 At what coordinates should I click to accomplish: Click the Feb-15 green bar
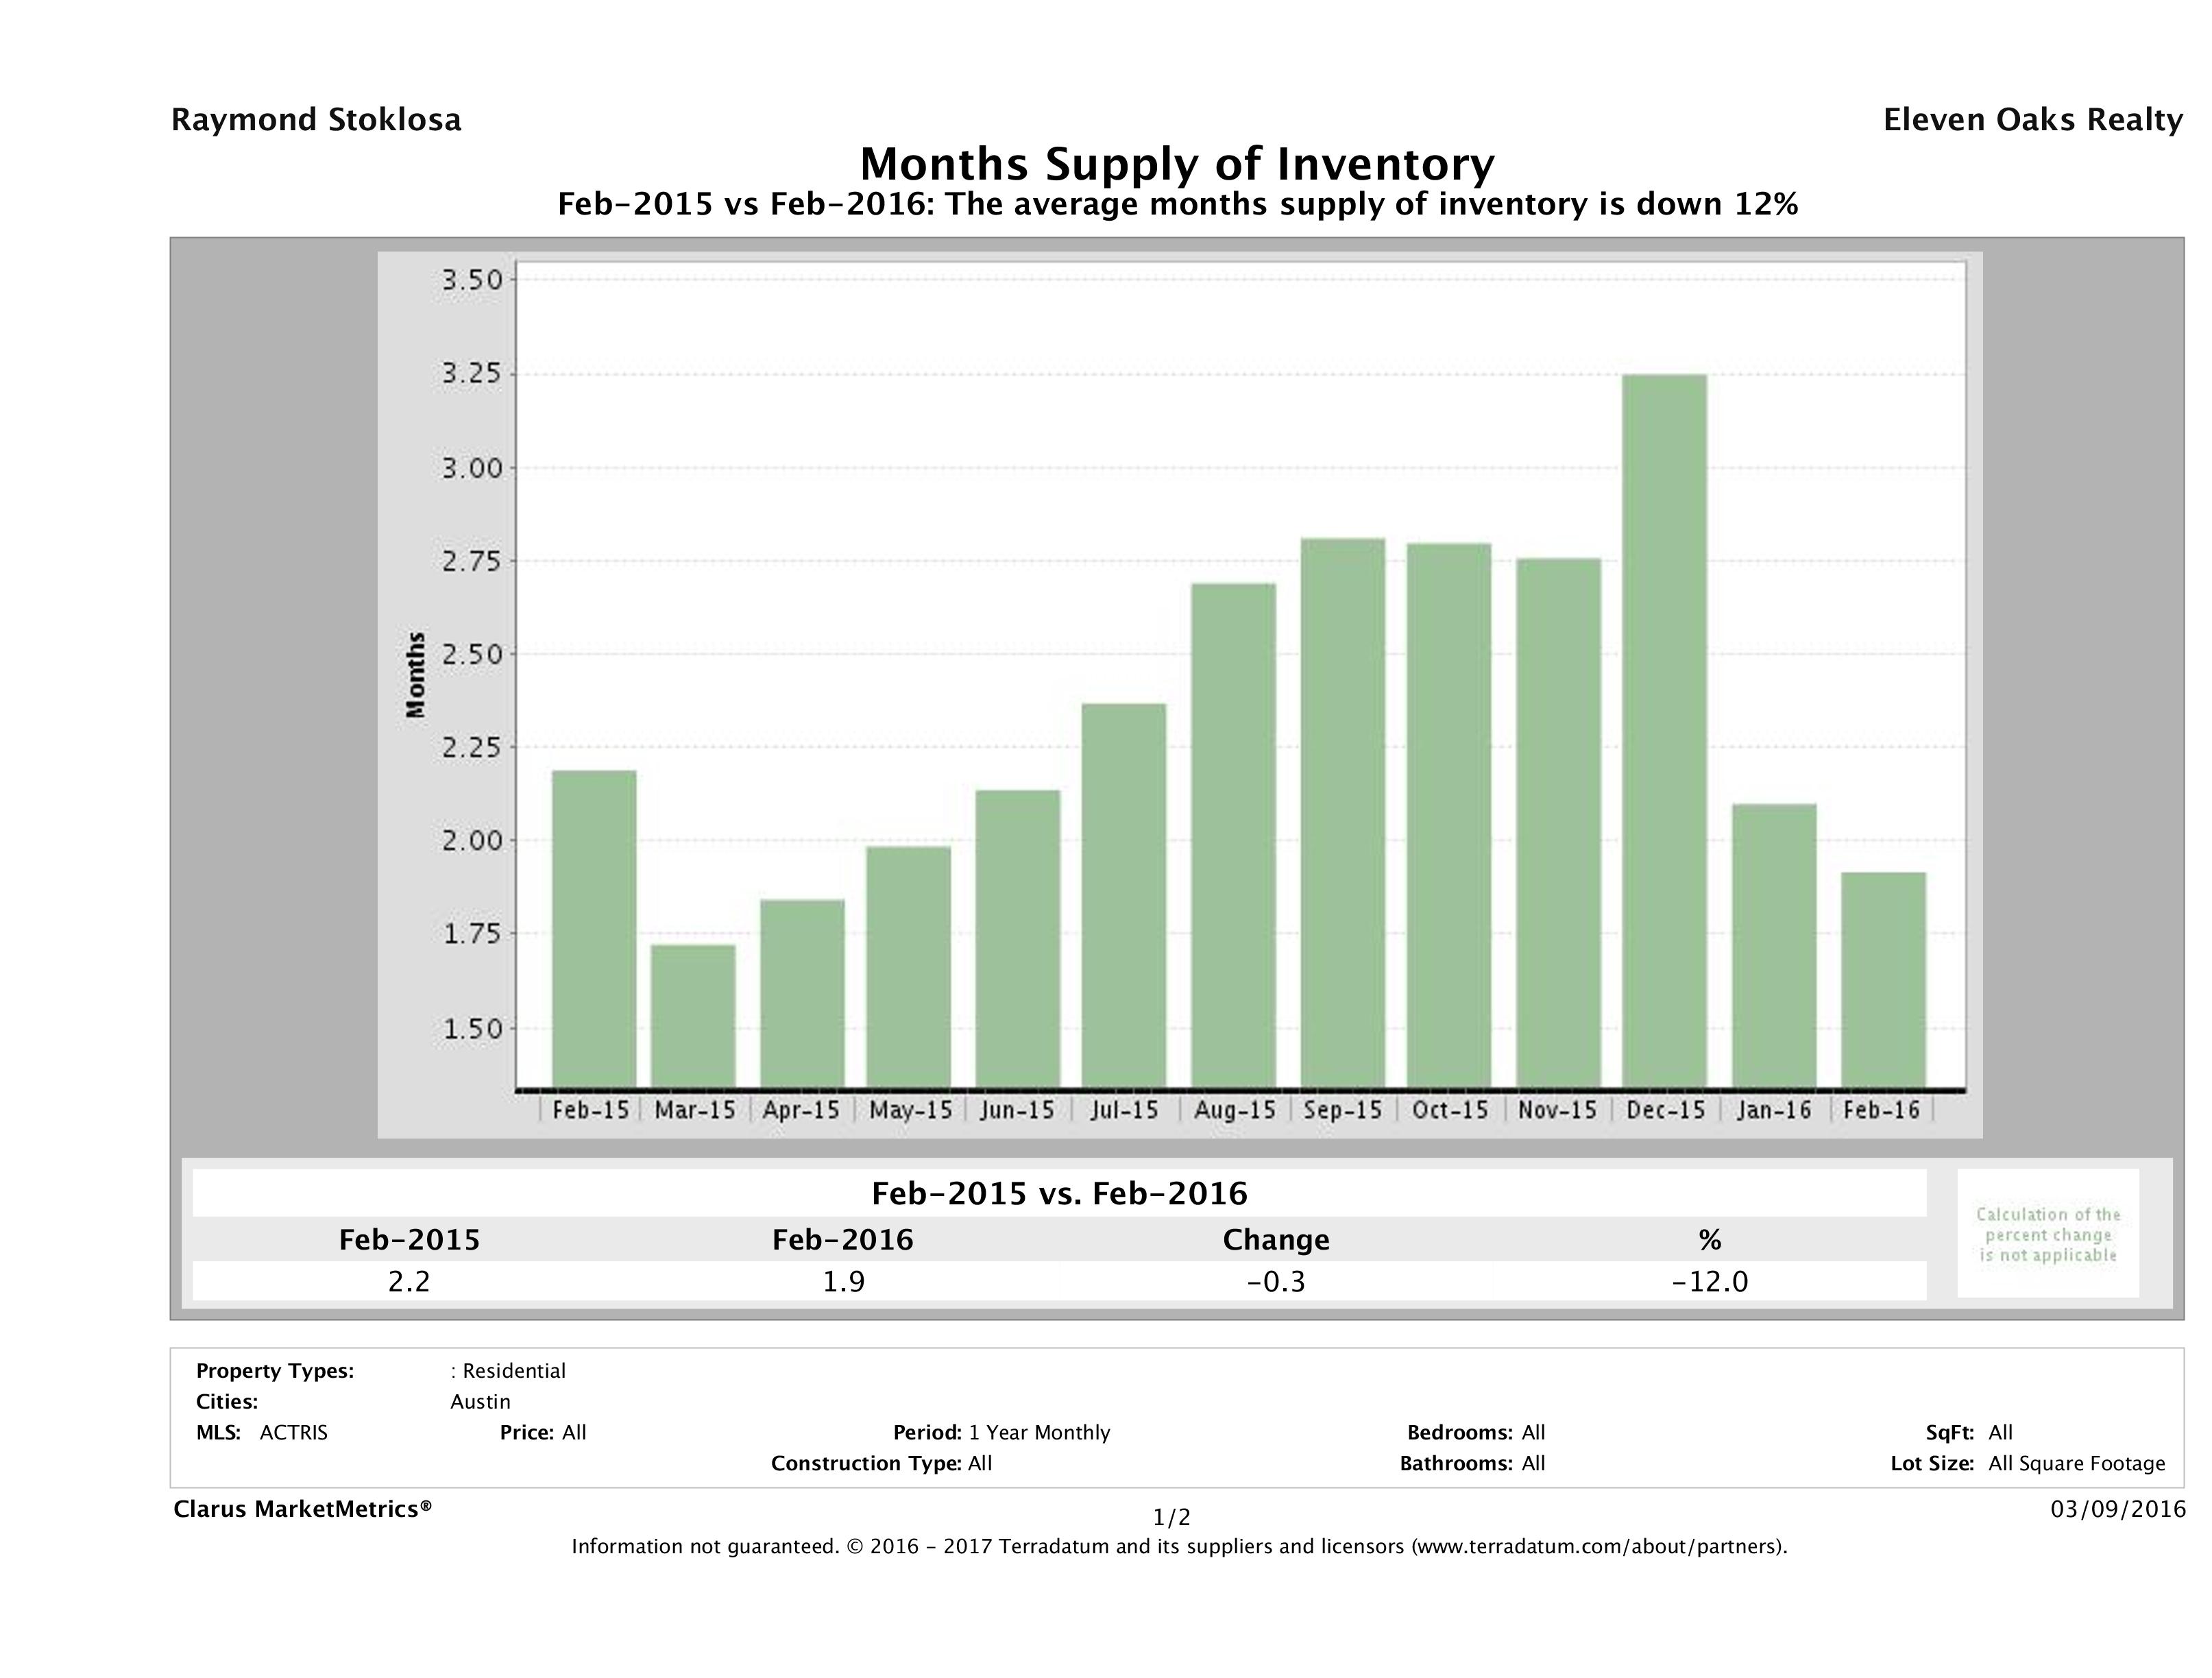coord(594,929)
